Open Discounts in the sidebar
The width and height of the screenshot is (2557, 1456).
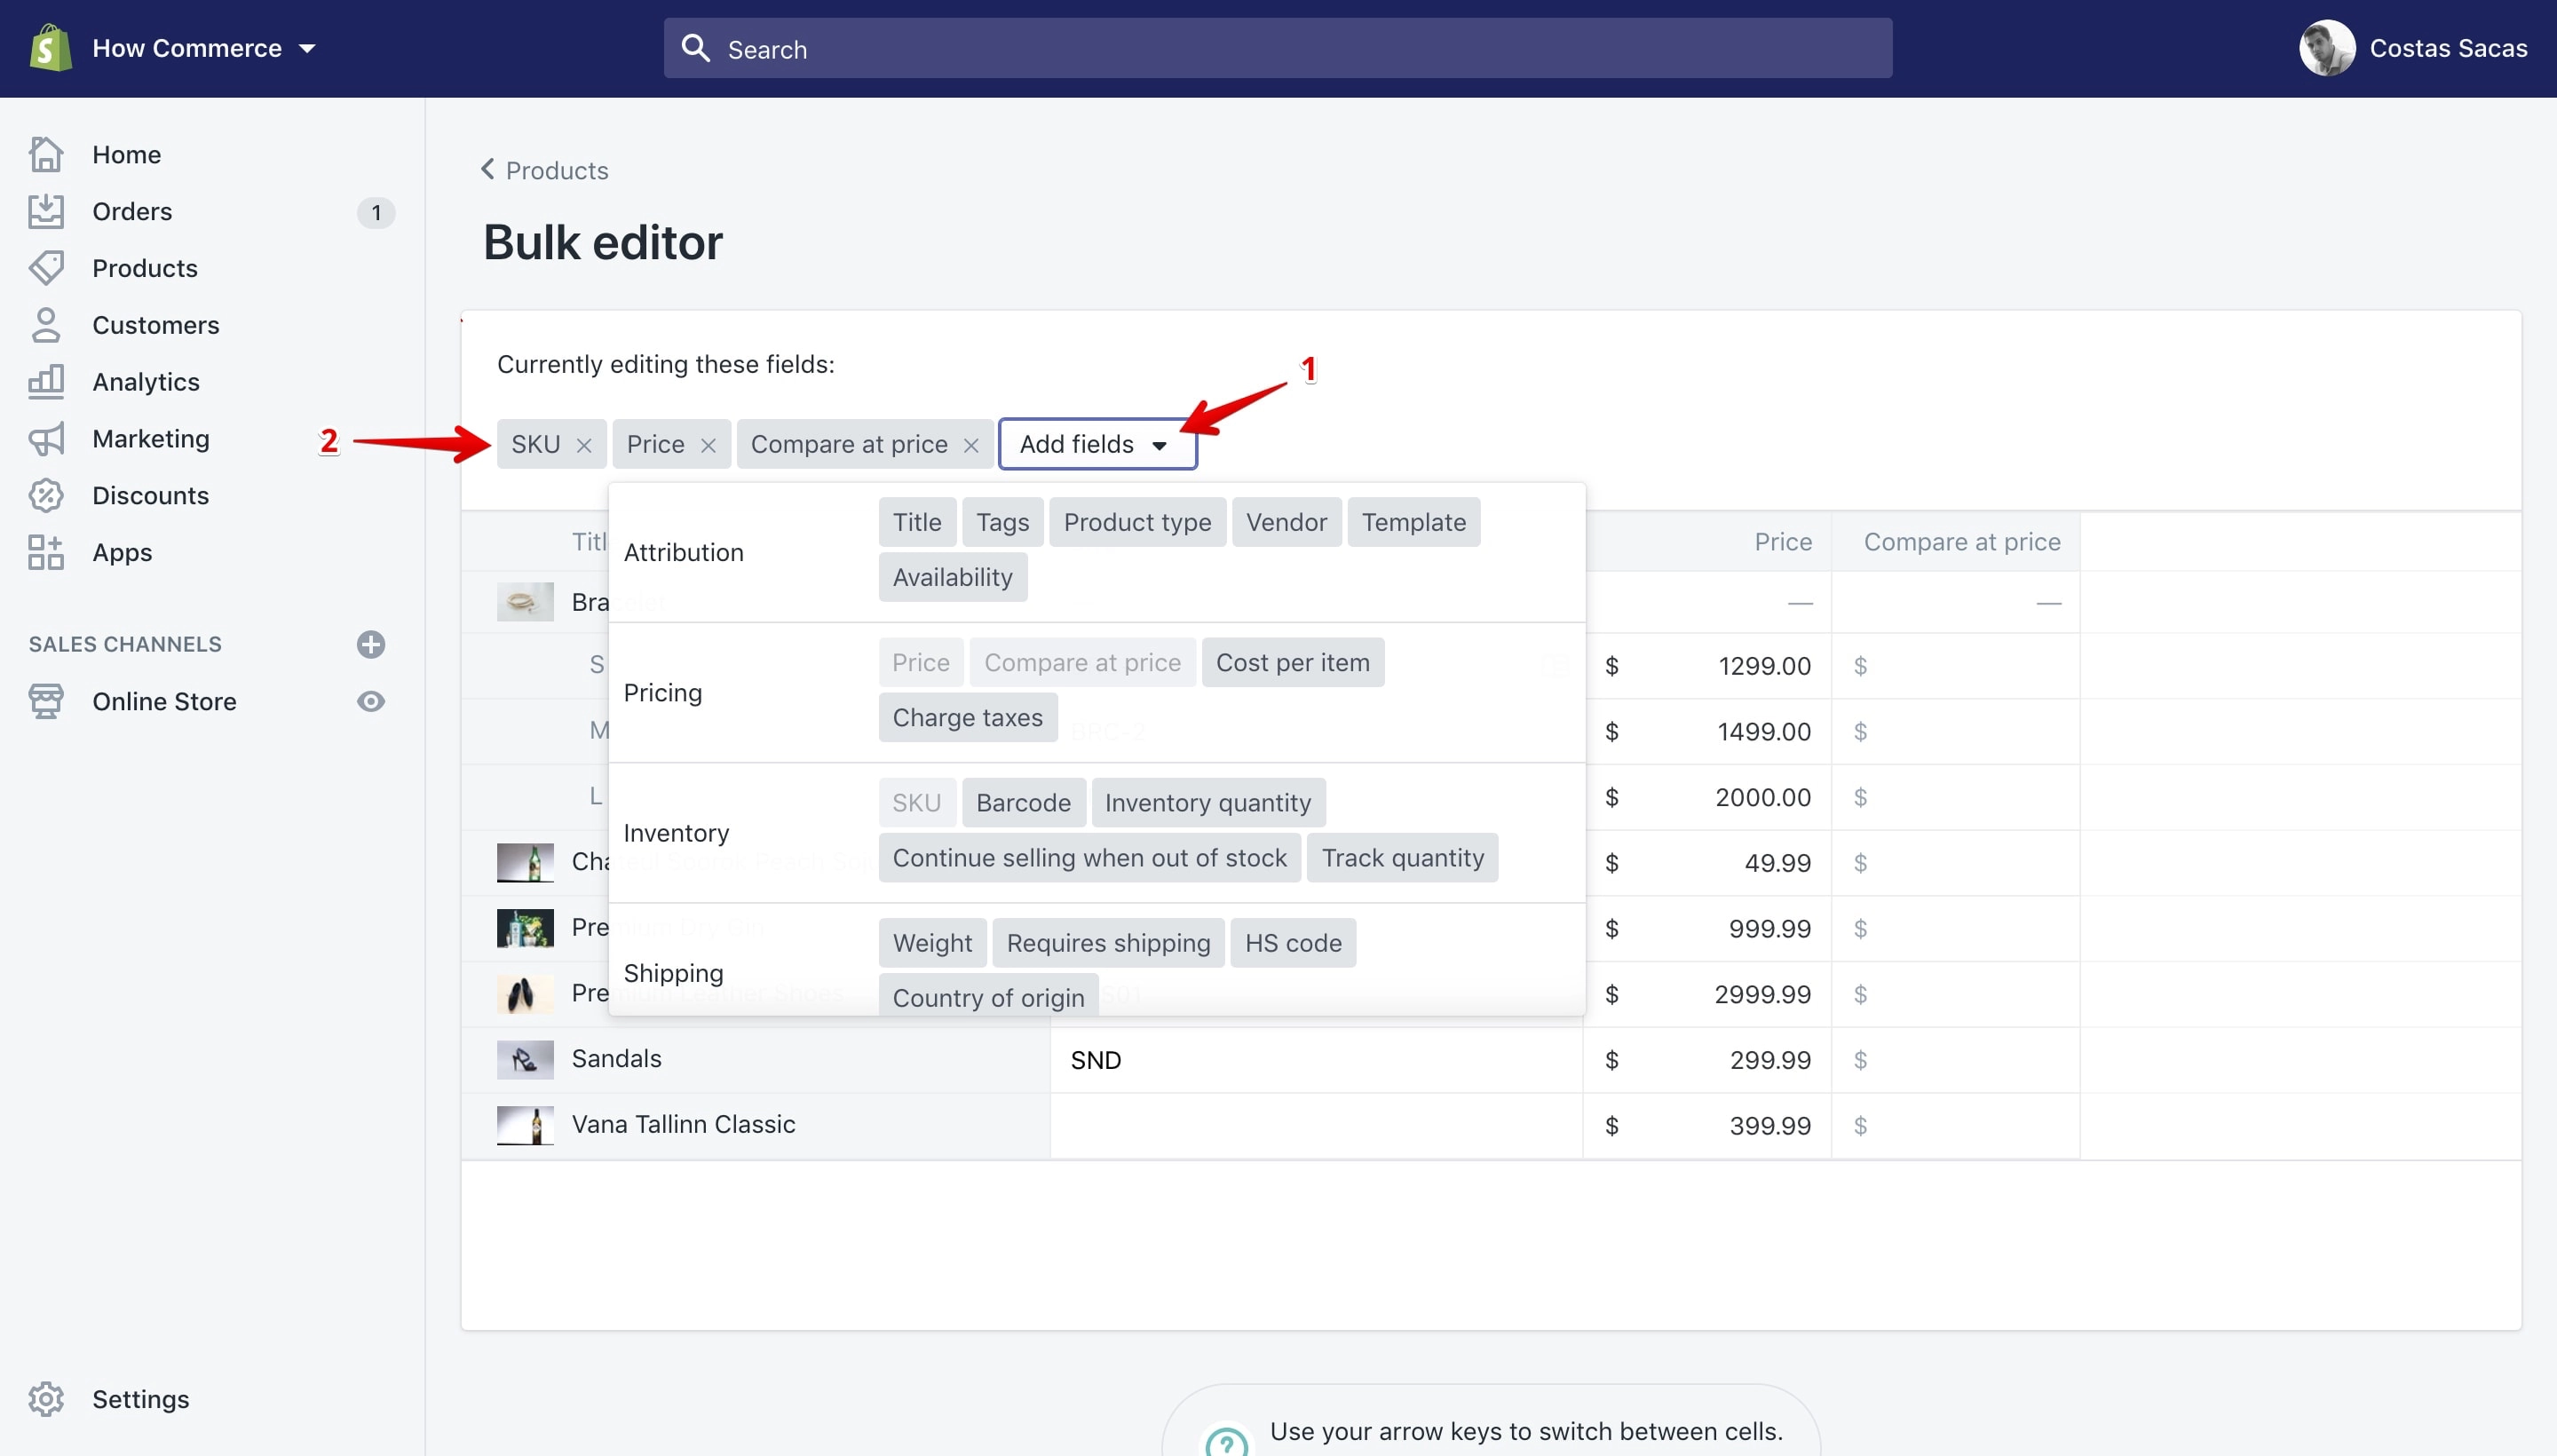click(x=151, y=495)
